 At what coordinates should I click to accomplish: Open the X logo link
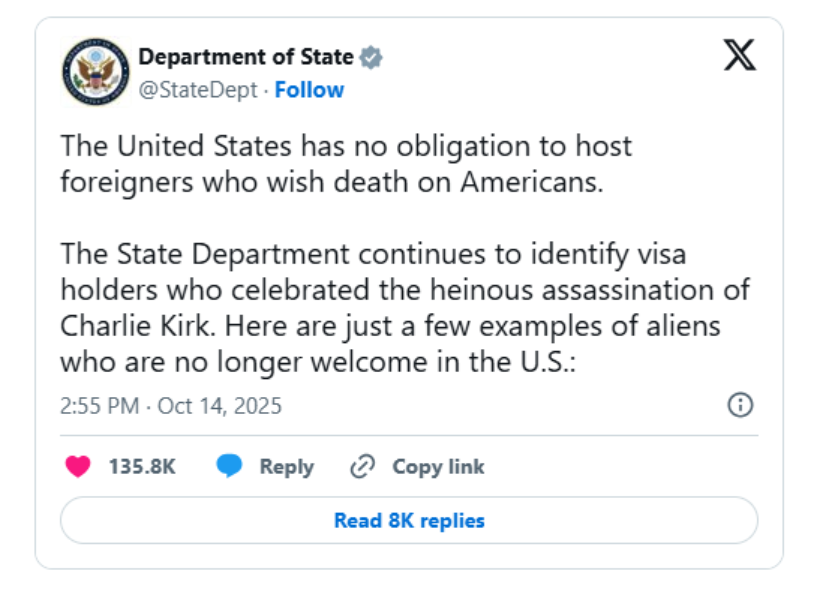(739, 57)
